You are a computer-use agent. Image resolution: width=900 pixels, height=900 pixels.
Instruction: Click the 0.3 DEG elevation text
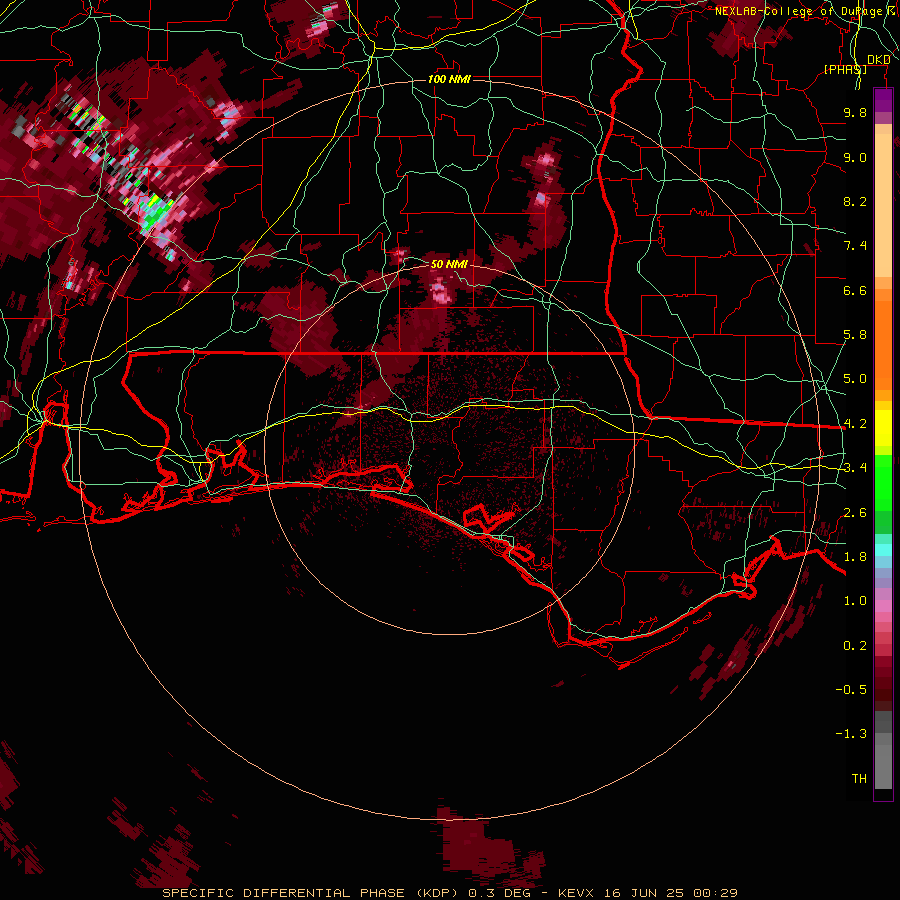[498, 893]
